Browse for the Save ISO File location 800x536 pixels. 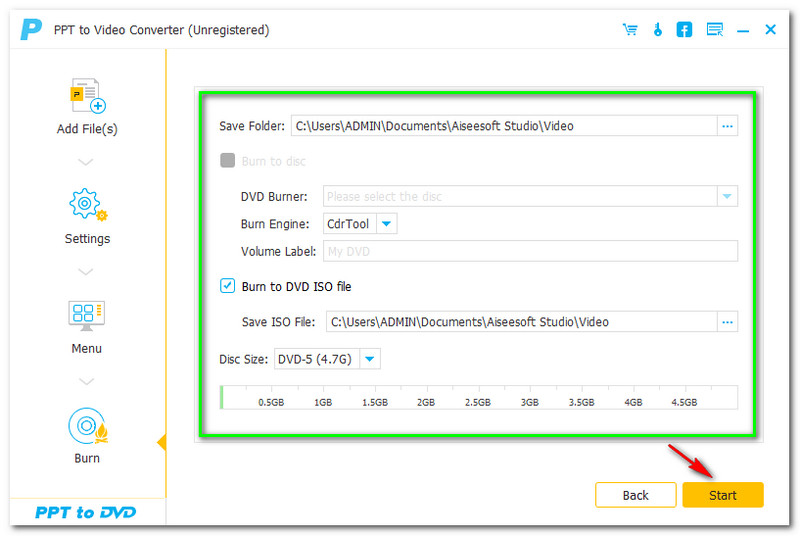pos(727,322)
